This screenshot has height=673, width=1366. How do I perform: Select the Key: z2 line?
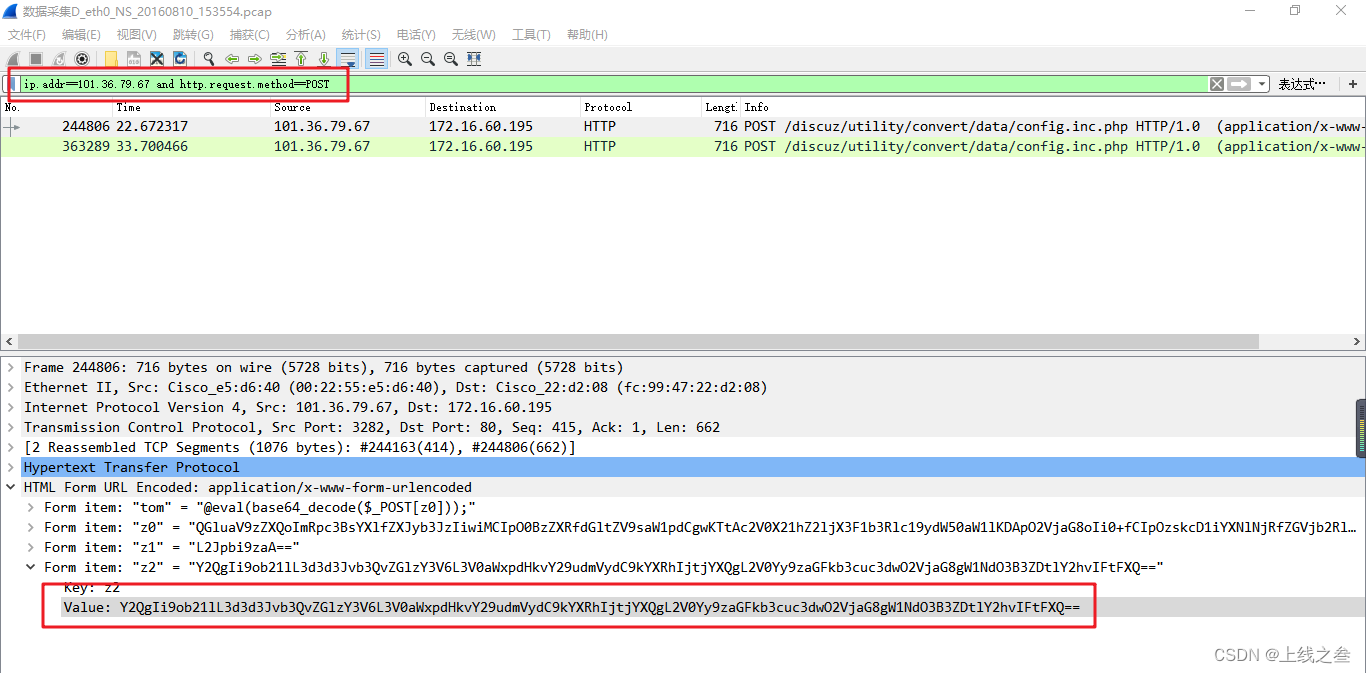tap(91, 587)
